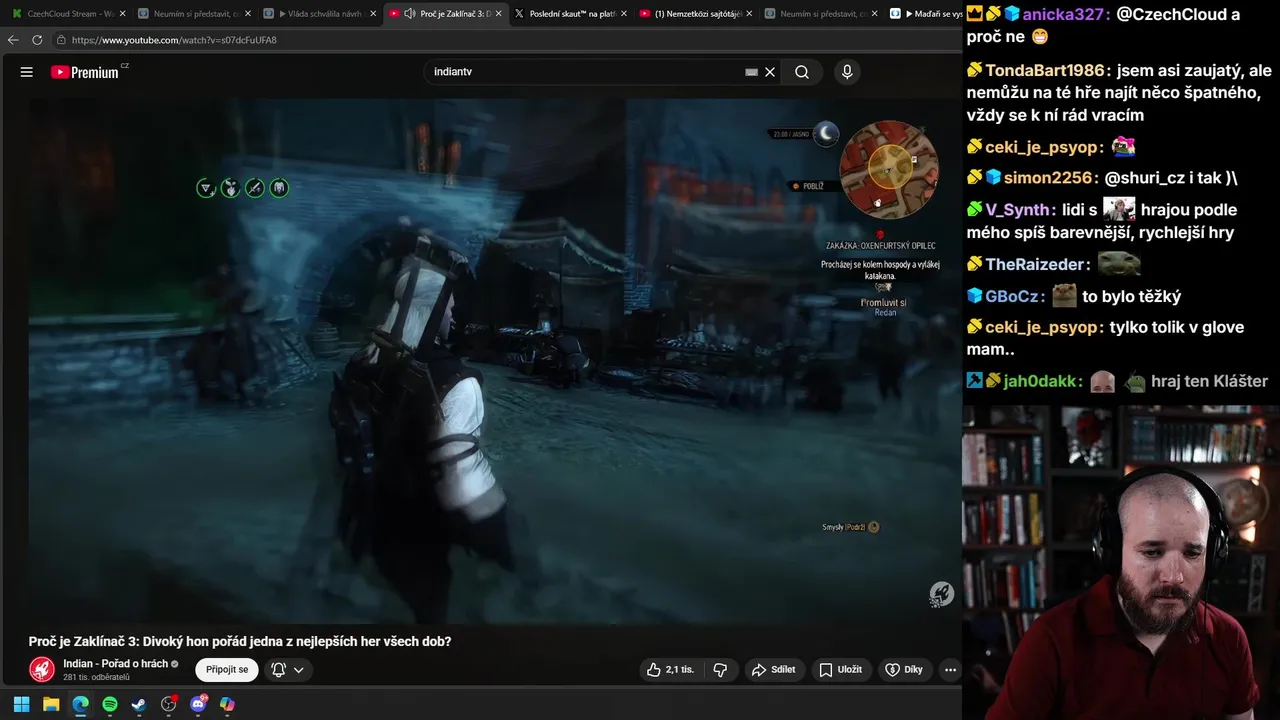The image size is (1280, 720).
Task: Open Spotify from taskbar
Action: click(110, 704)
